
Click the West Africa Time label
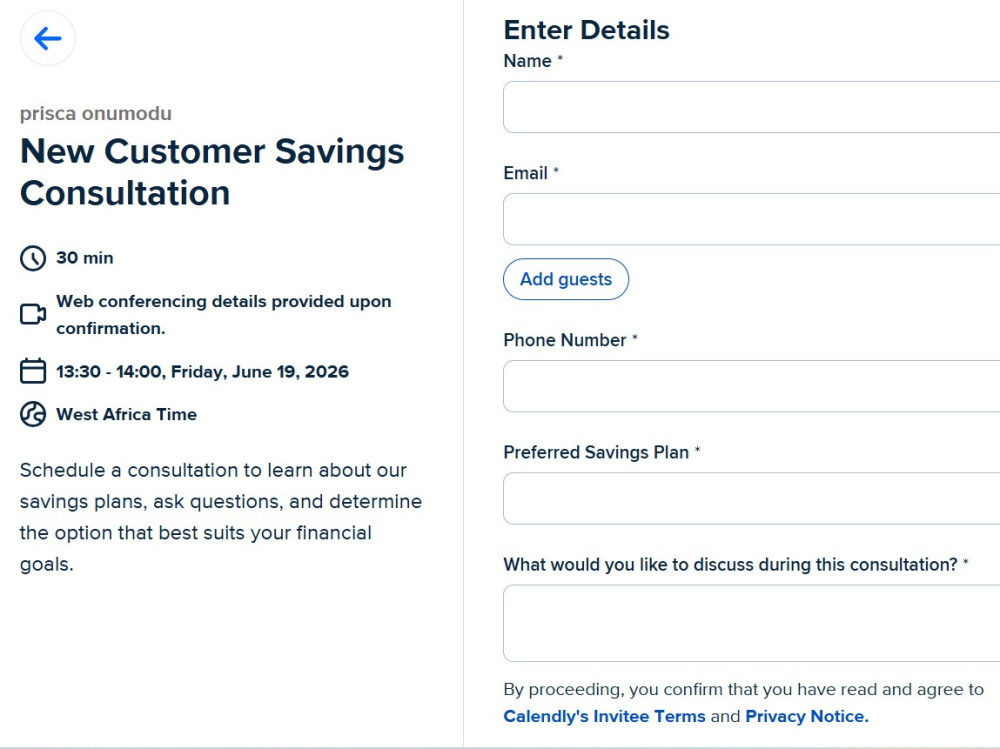[126, 414]
